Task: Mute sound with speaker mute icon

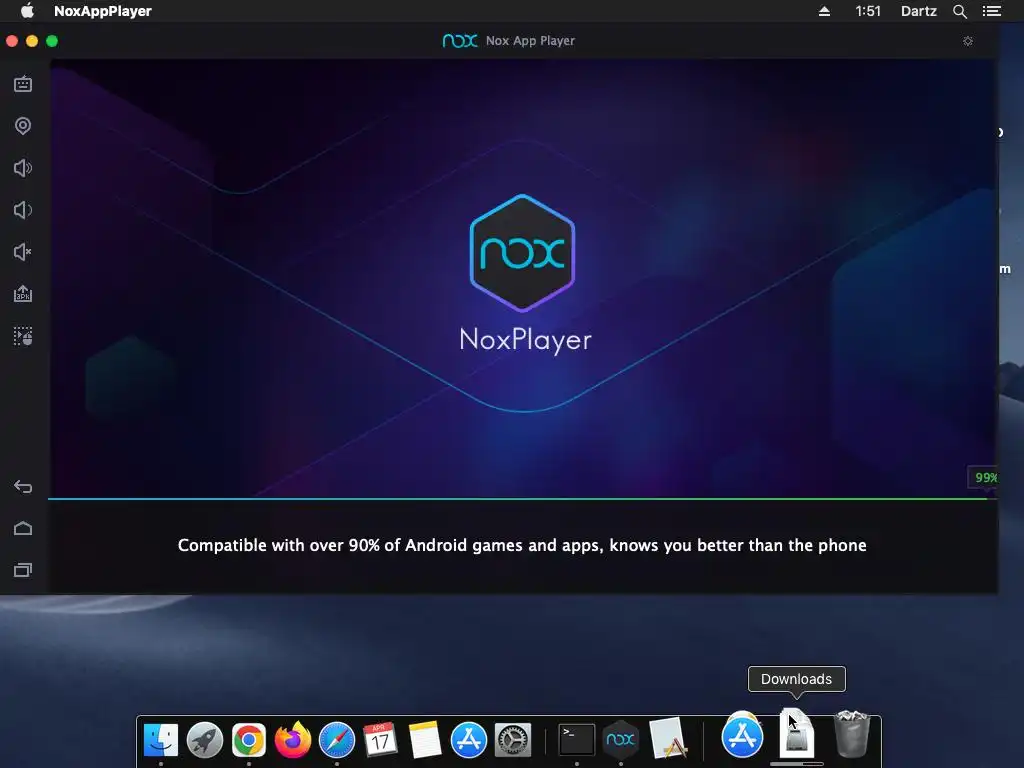Action: point(23,251)
